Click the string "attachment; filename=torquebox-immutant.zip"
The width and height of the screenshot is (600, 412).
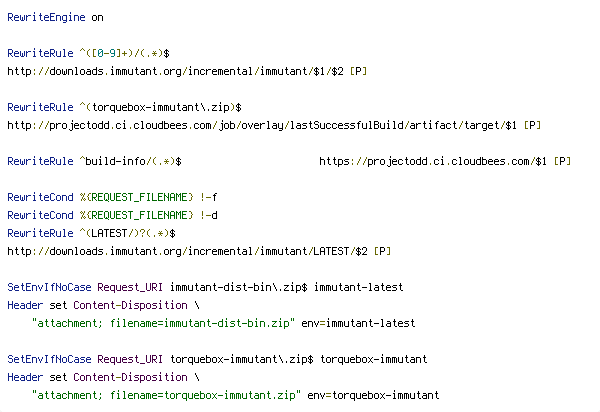[166, 395]
